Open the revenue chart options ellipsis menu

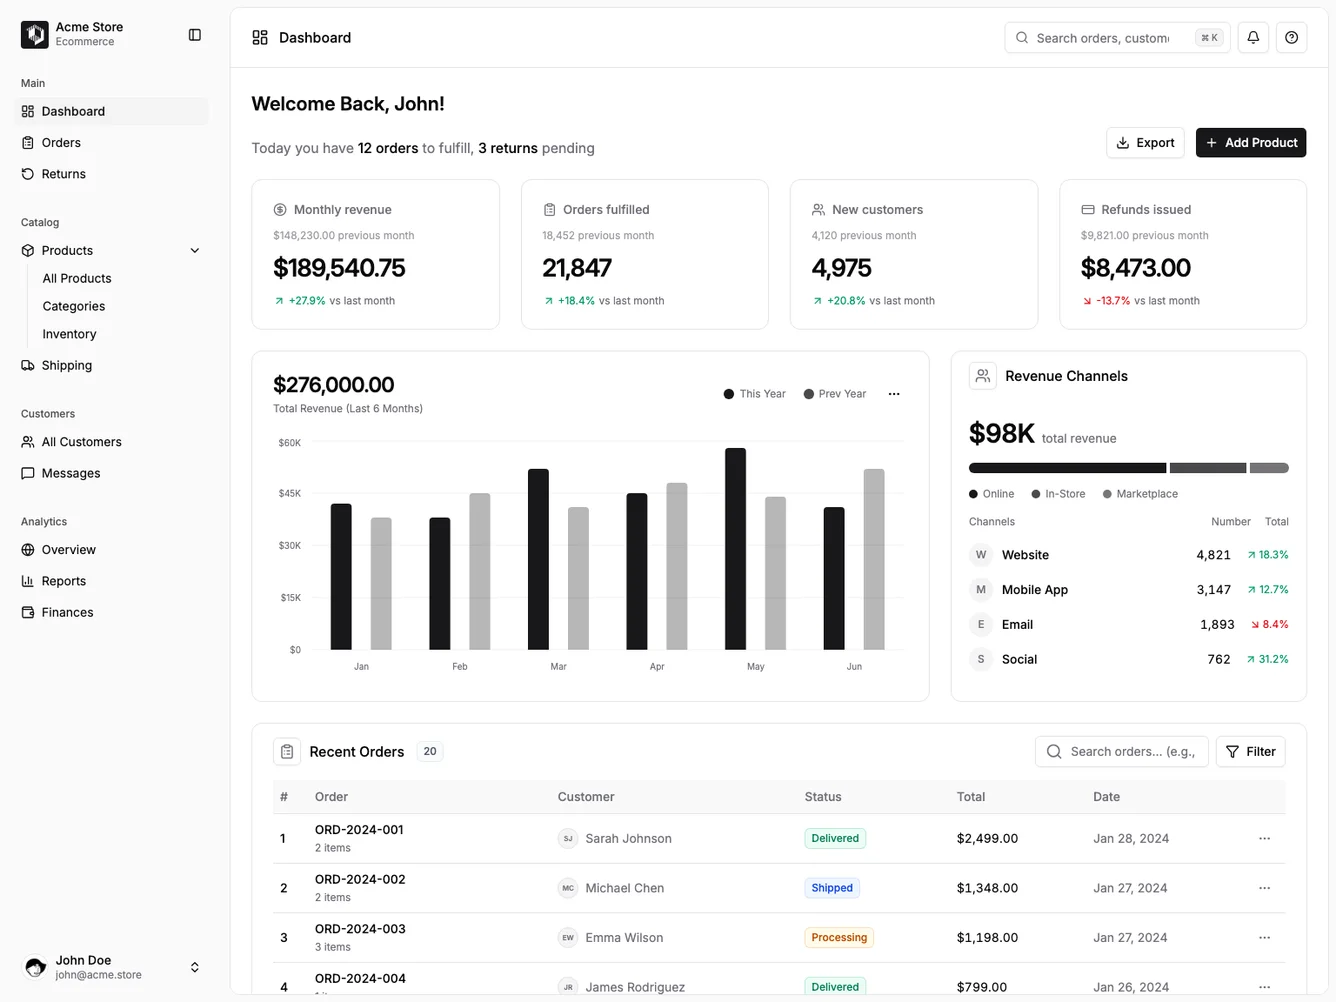[893, 393]
